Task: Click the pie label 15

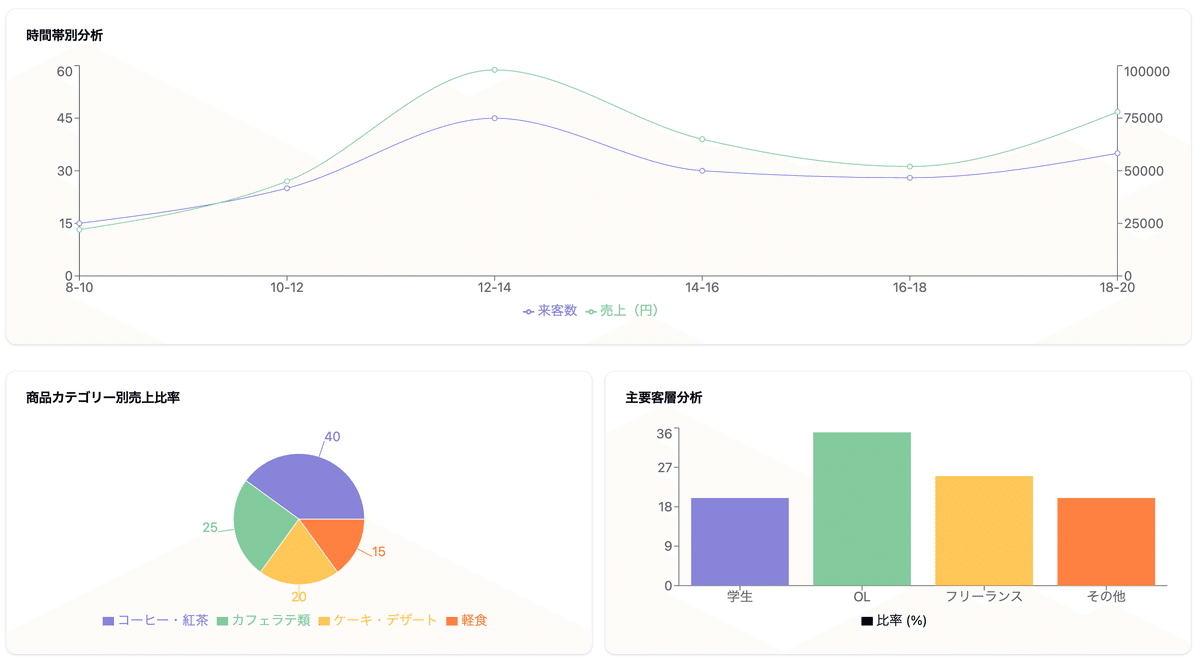Action: click(379, 552)
